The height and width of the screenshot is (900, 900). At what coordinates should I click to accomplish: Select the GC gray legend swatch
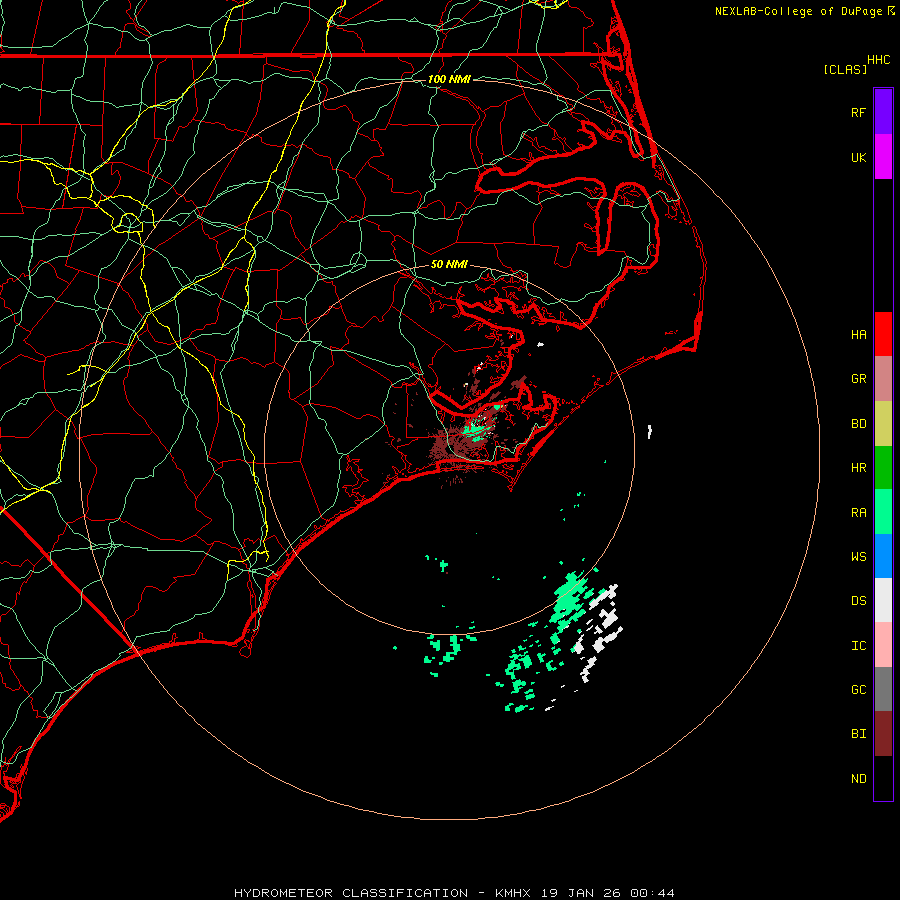[x=883, y=689]
